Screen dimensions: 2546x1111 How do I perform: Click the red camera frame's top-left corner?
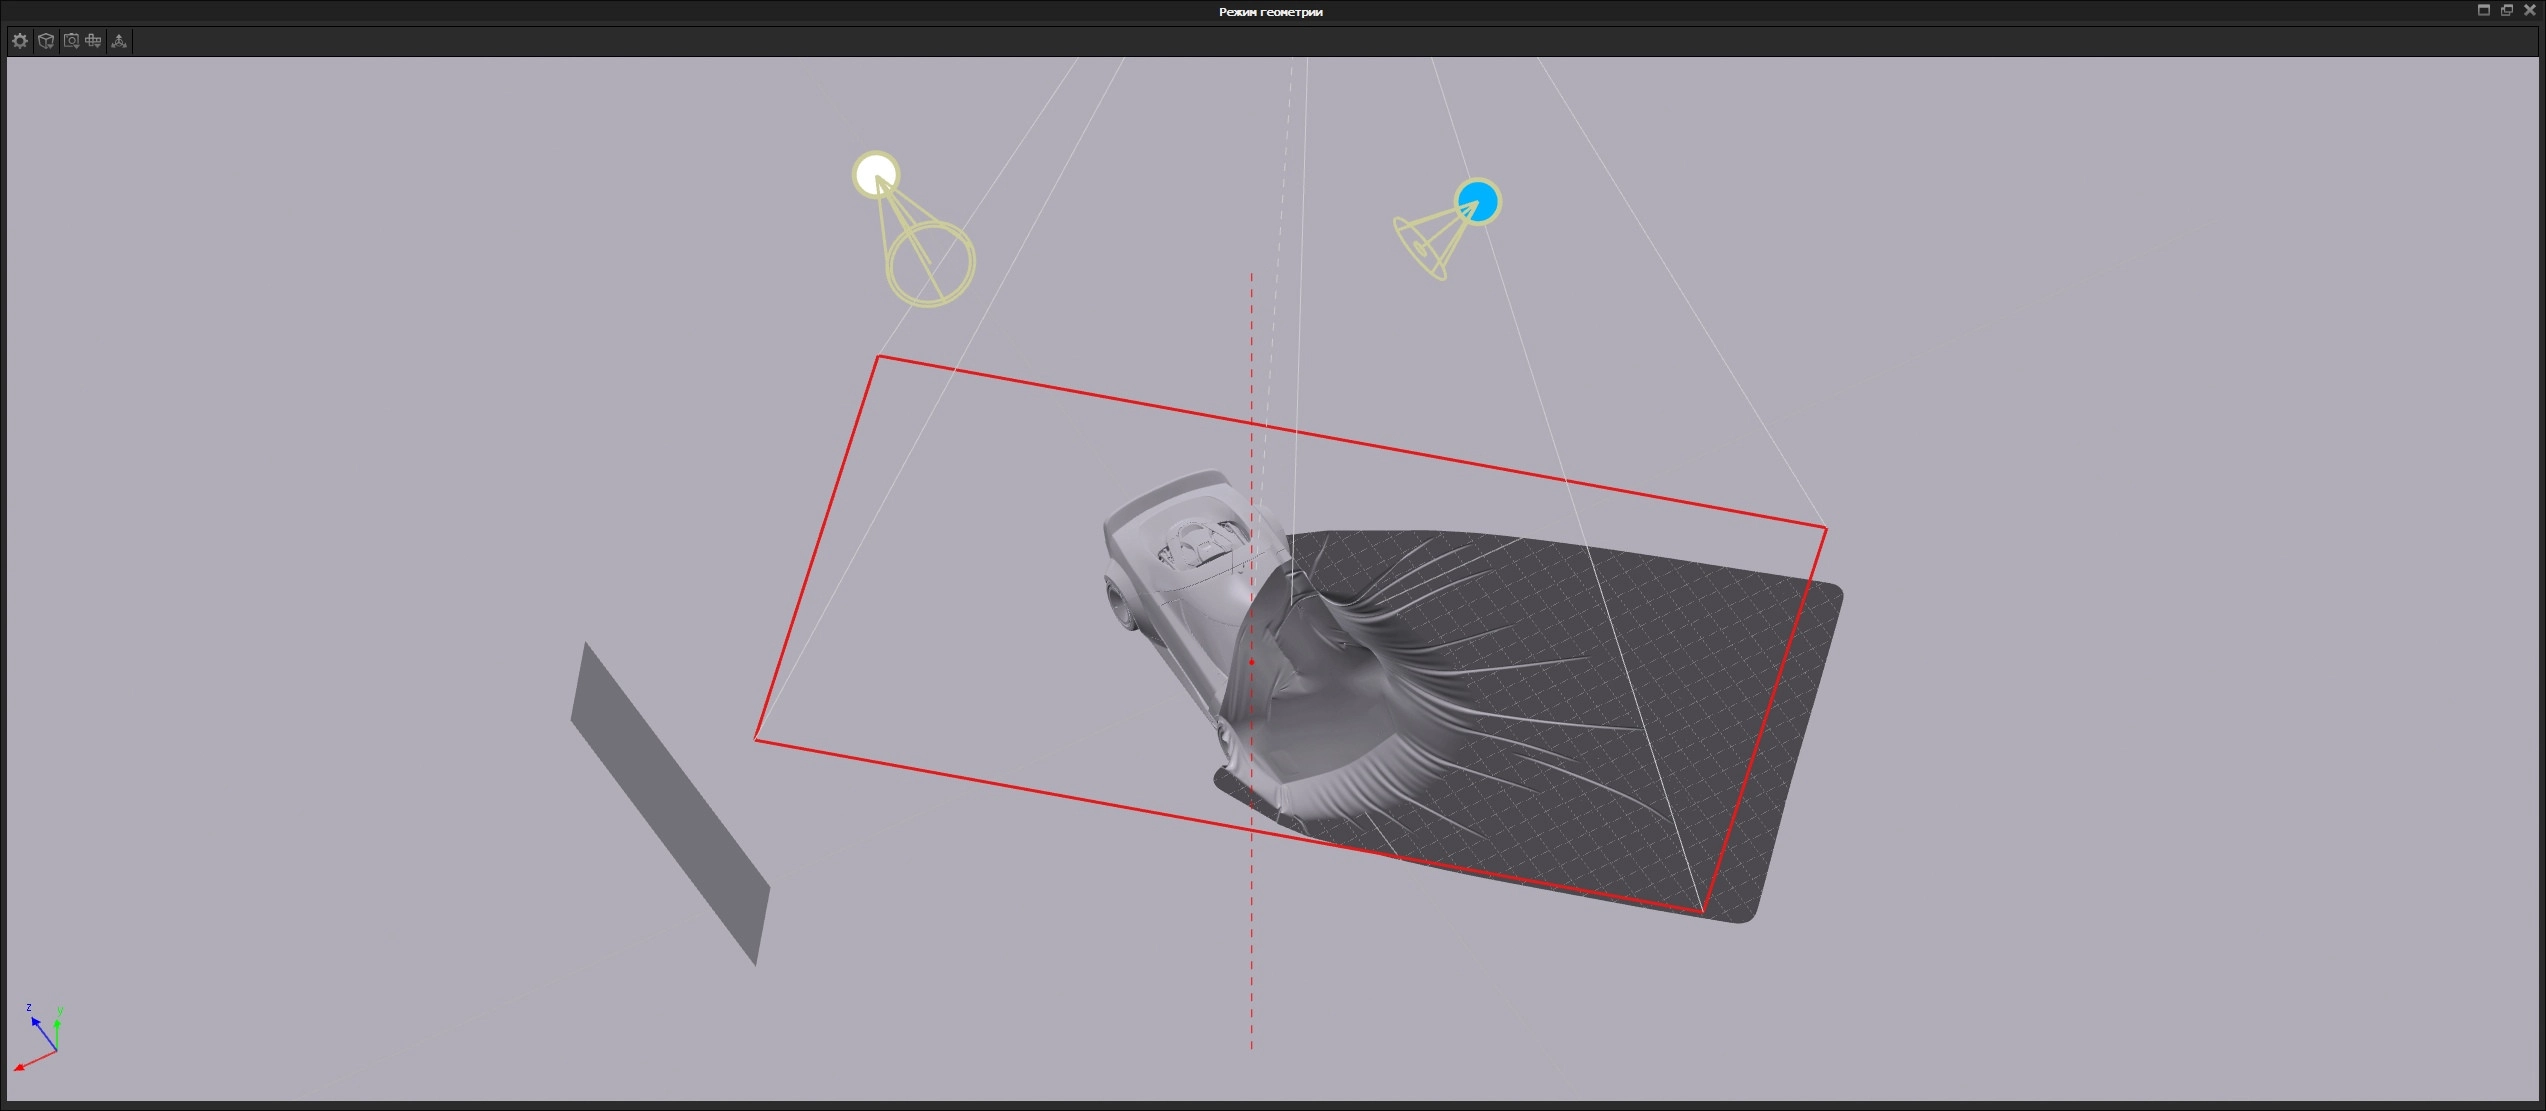click(x=878, y=357)
